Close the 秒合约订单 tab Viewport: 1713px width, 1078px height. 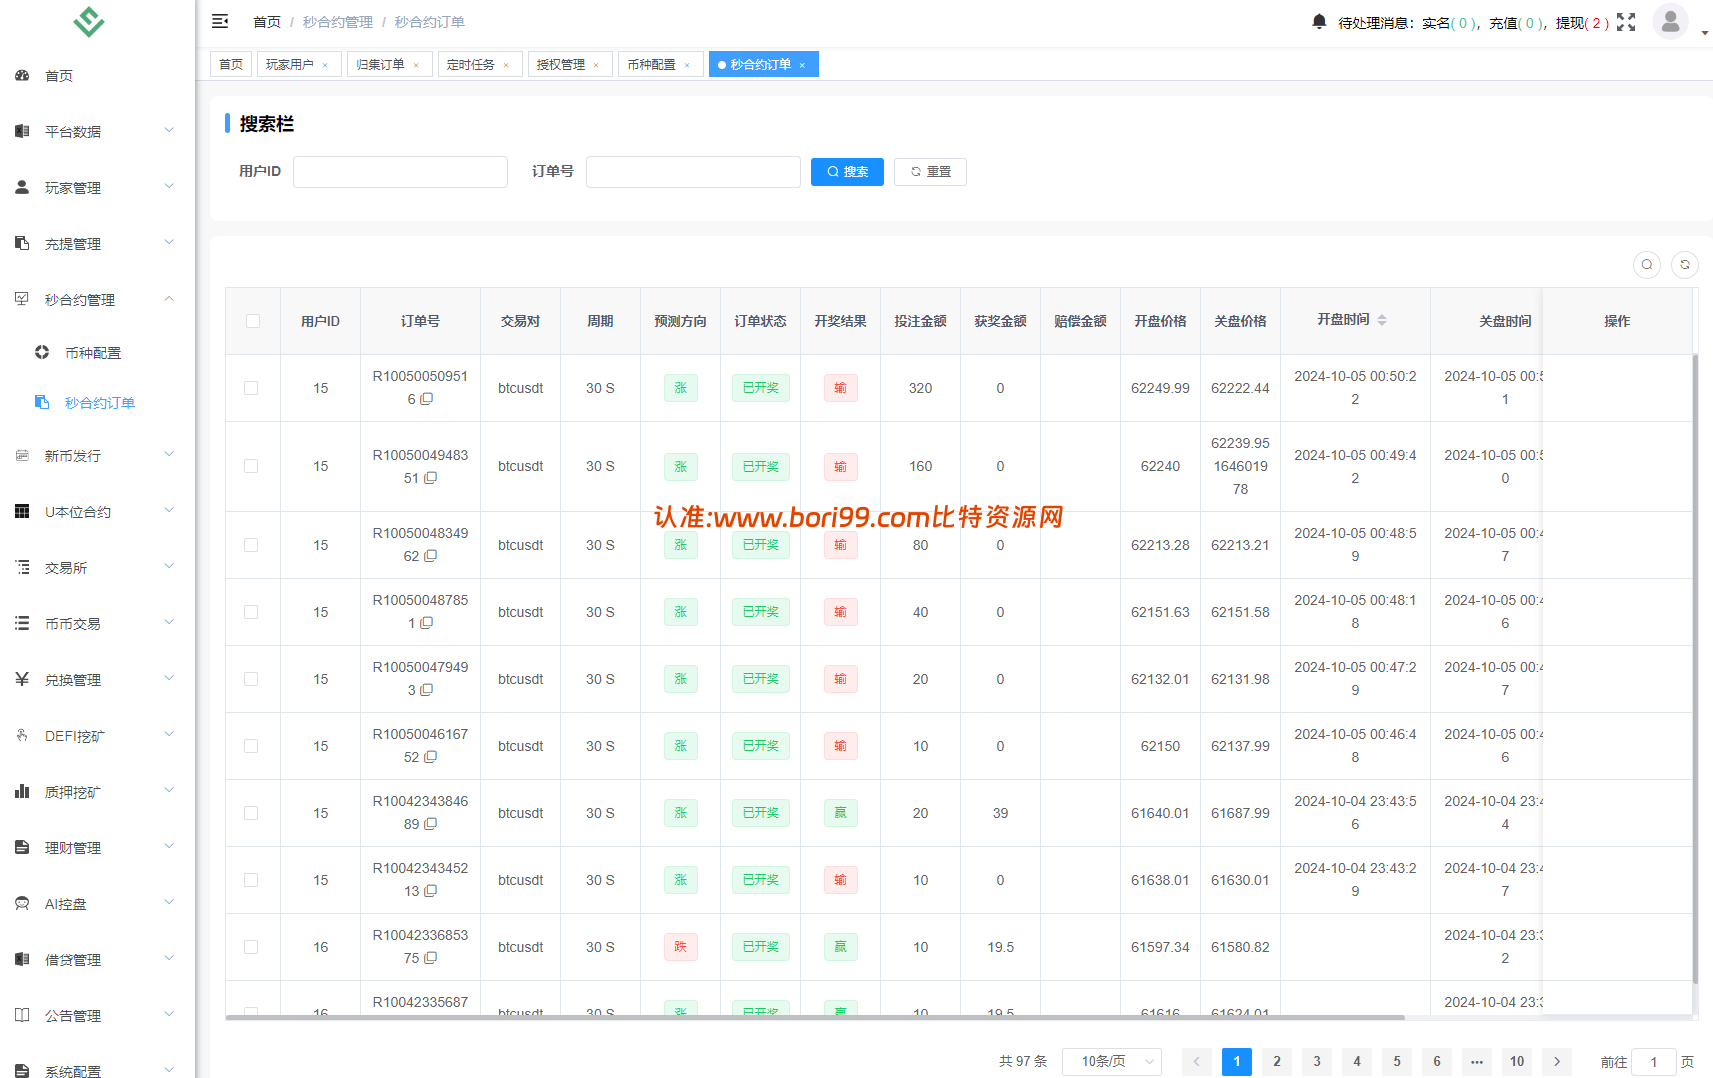point(802,65)
